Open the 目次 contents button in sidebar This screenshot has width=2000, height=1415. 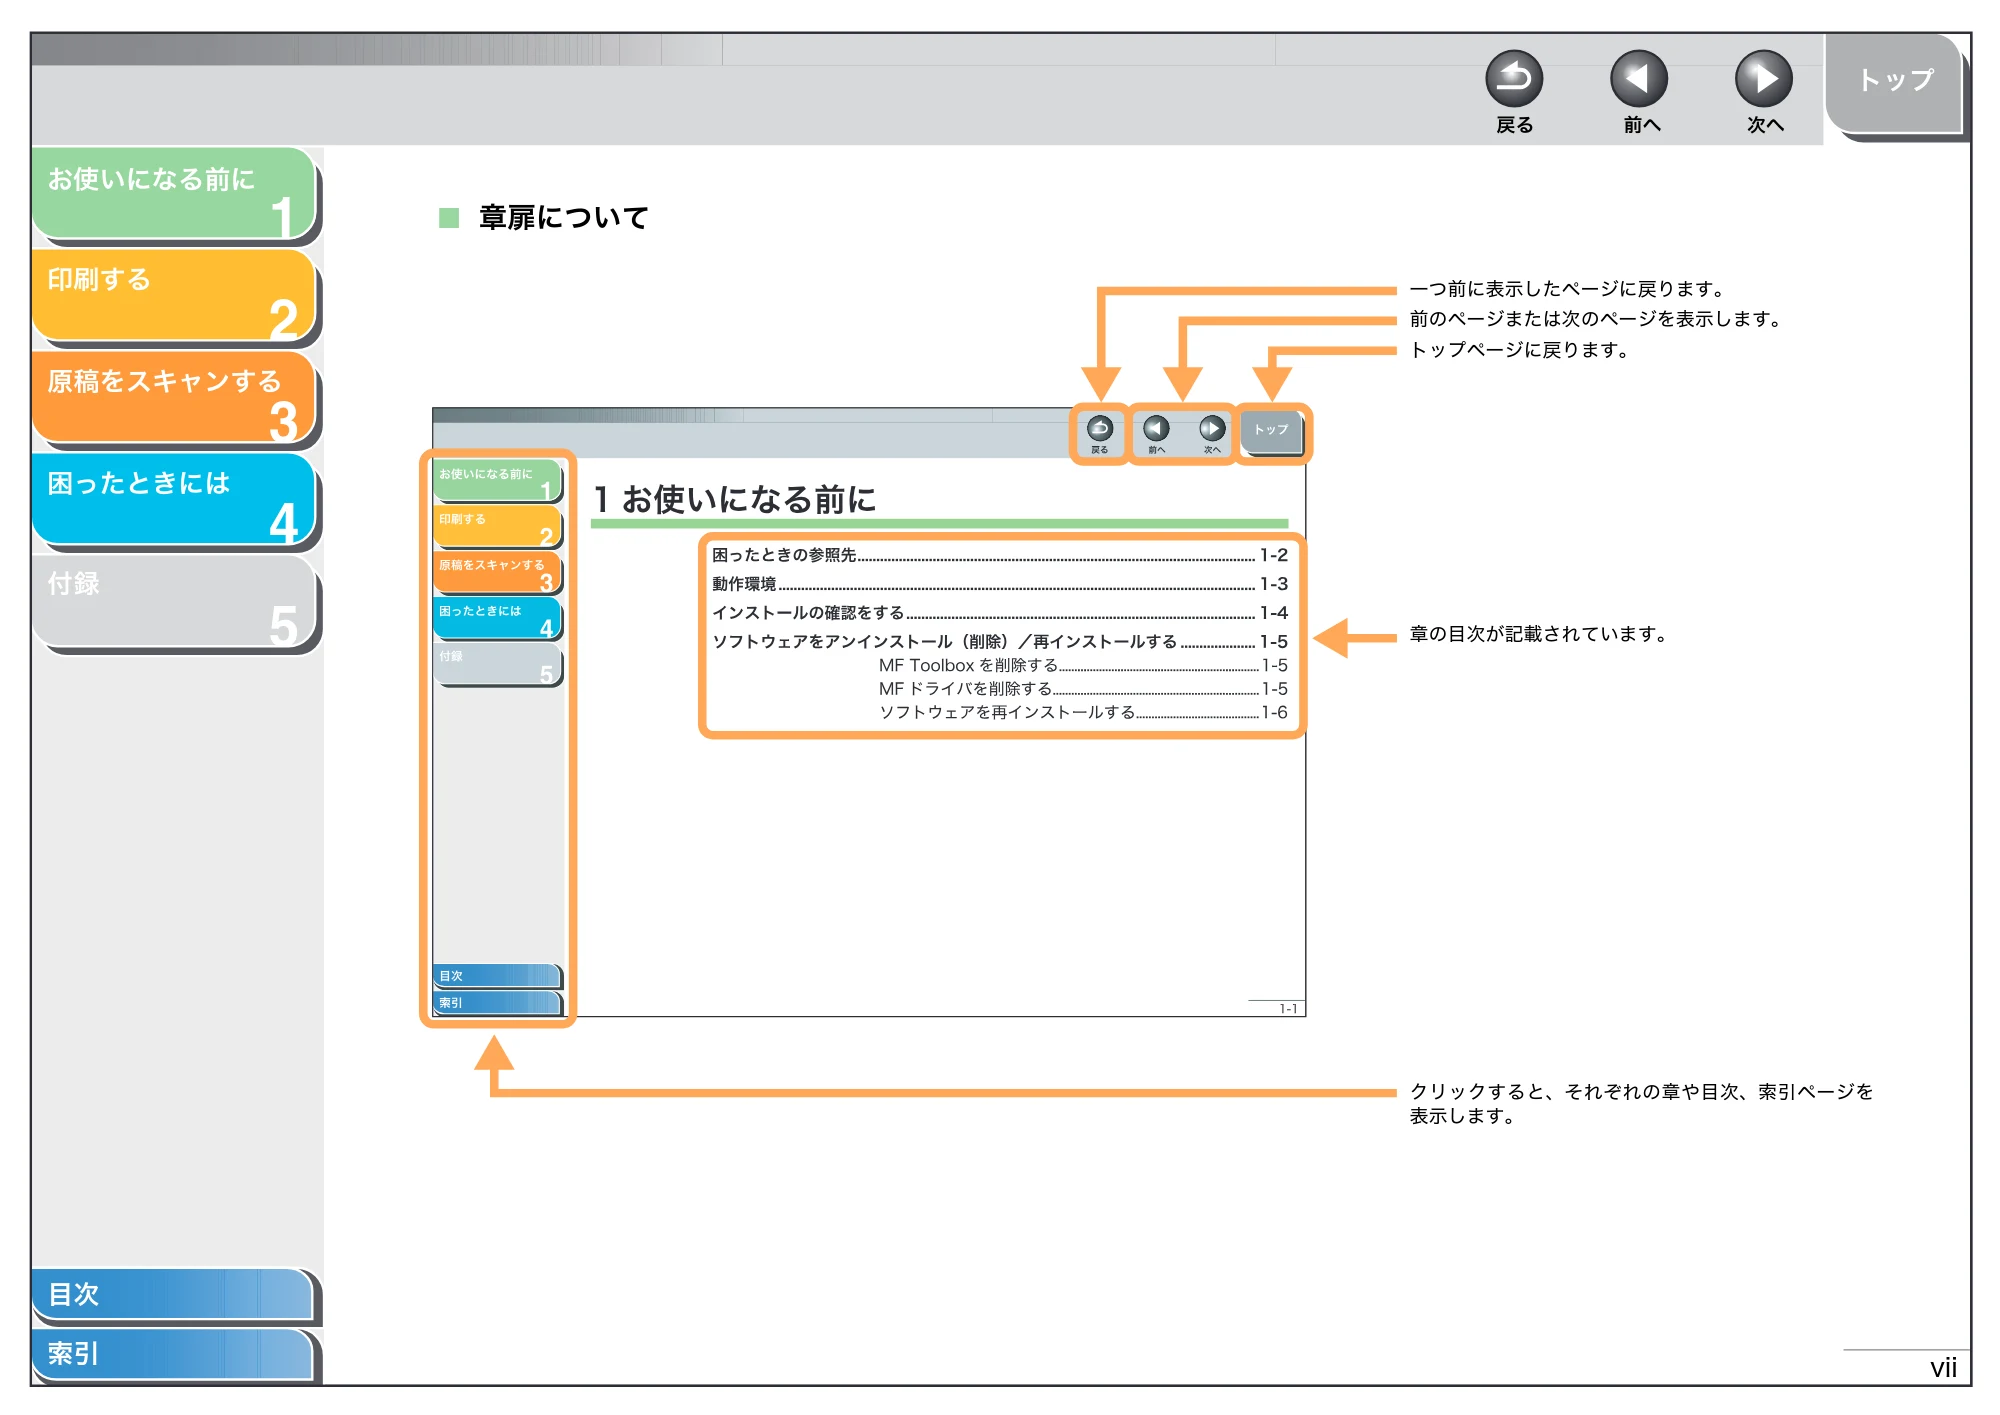point(174,1294)
